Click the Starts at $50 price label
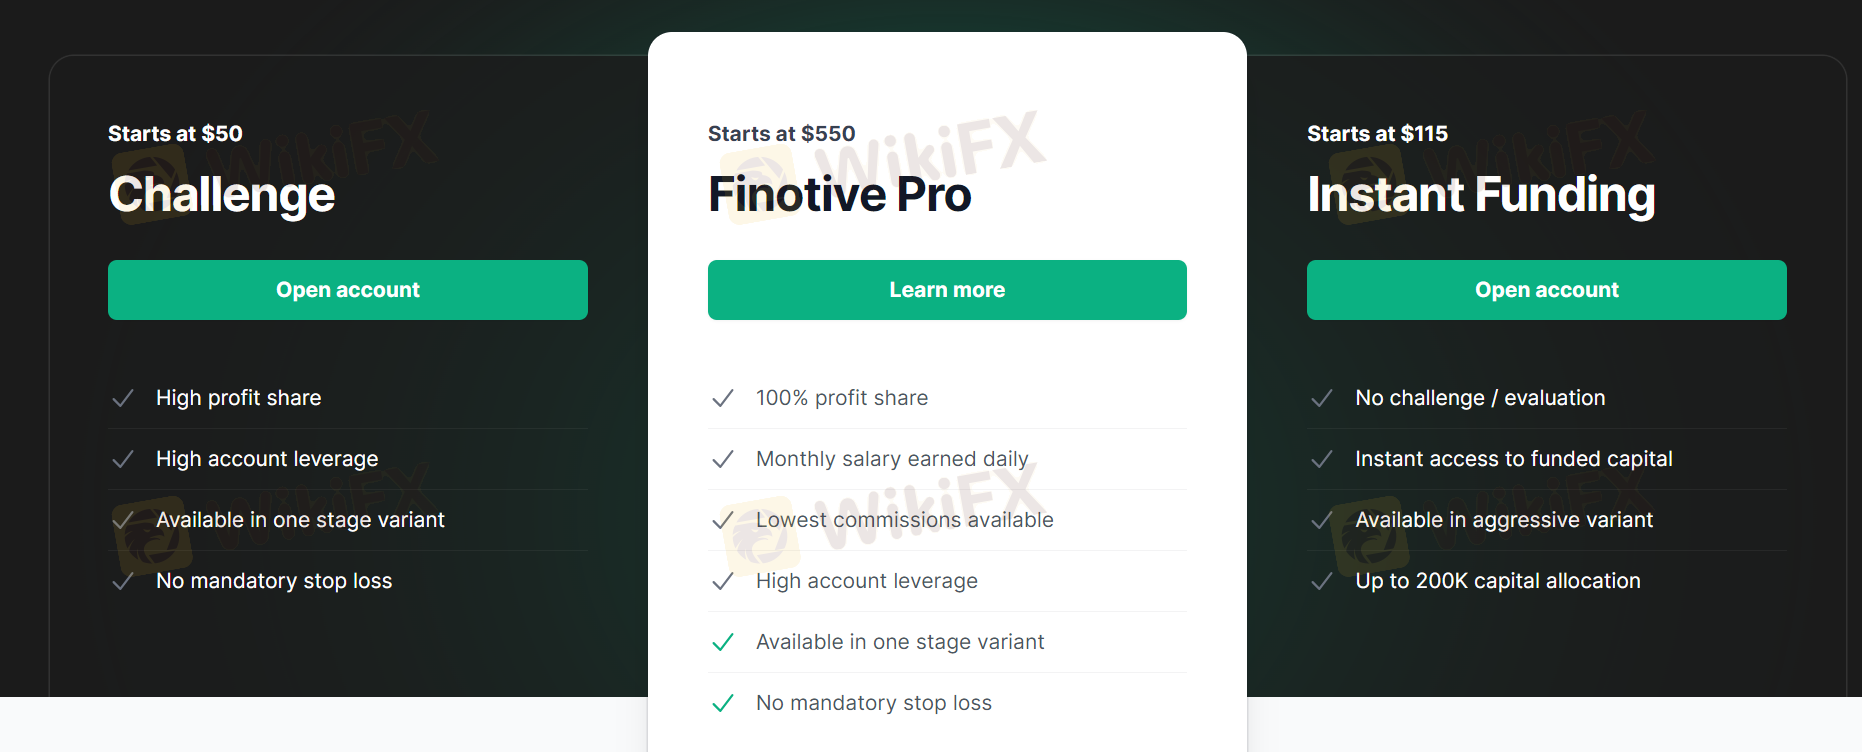Viewport: 1862px width, 752px height. (175, 134)
